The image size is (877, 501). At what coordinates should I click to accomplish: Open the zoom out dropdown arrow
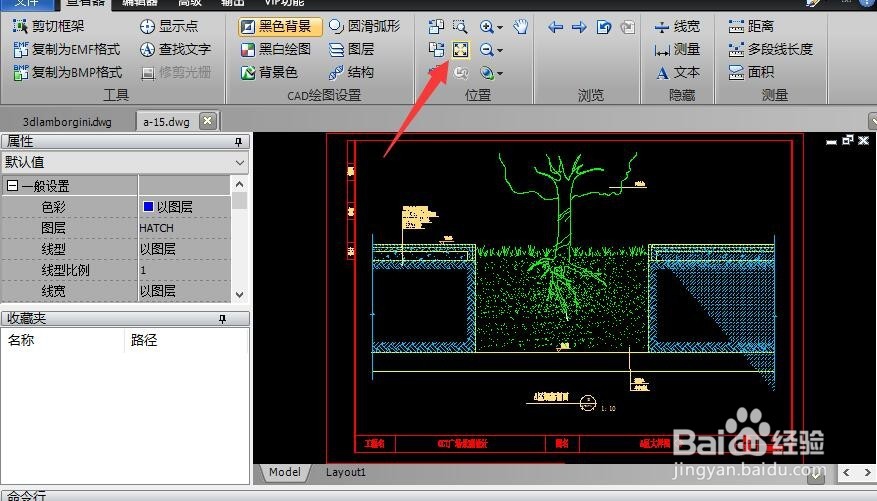500,50
